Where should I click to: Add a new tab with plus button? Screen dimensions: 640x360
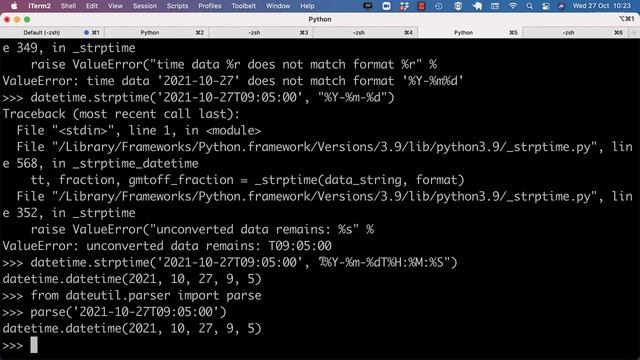634,32
